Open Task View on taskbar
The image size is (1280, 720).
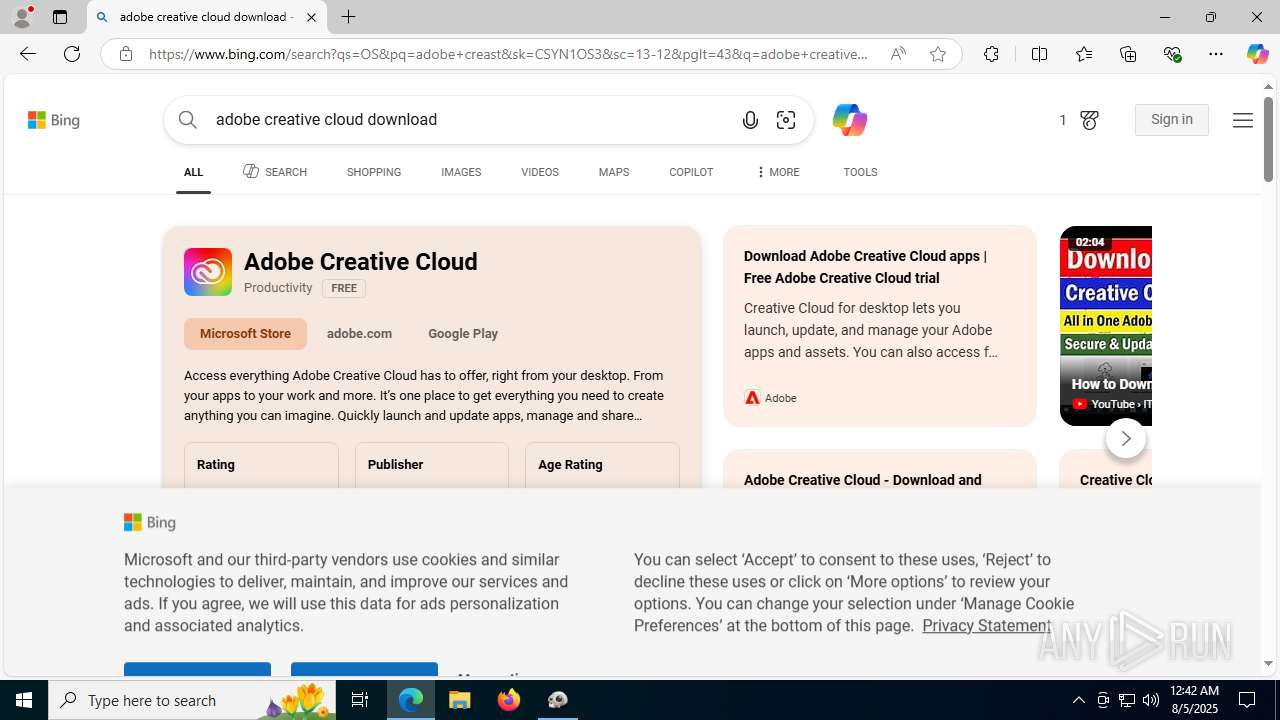point(360,700)
